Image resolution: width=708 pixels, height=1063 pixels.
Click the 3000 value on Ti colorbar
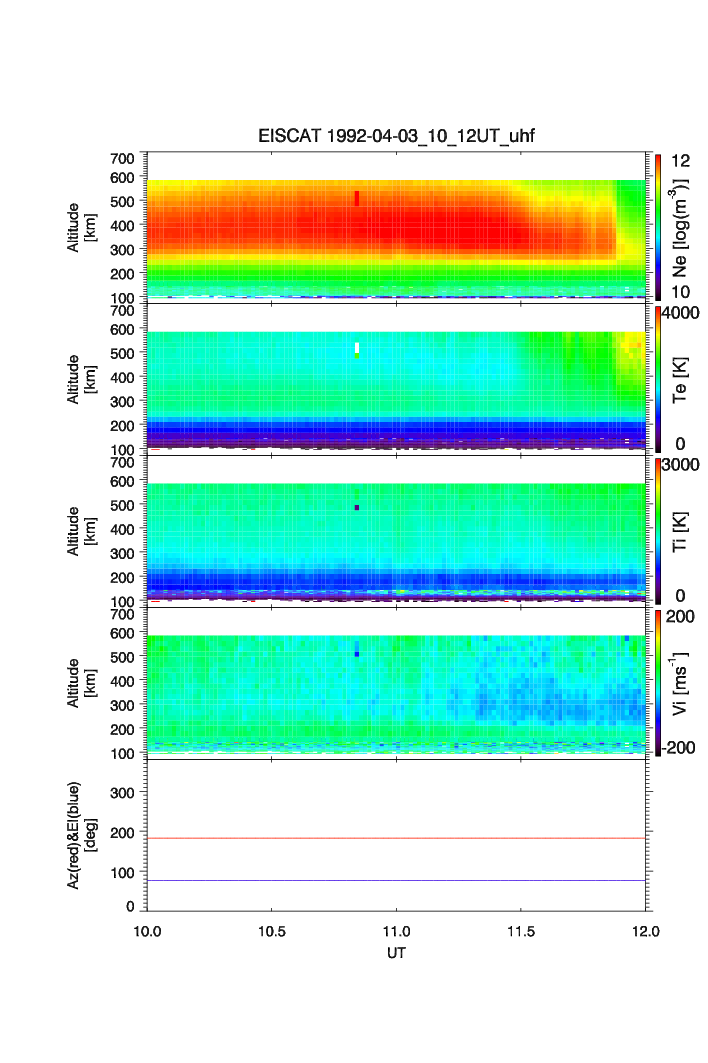tap(681, 465)
